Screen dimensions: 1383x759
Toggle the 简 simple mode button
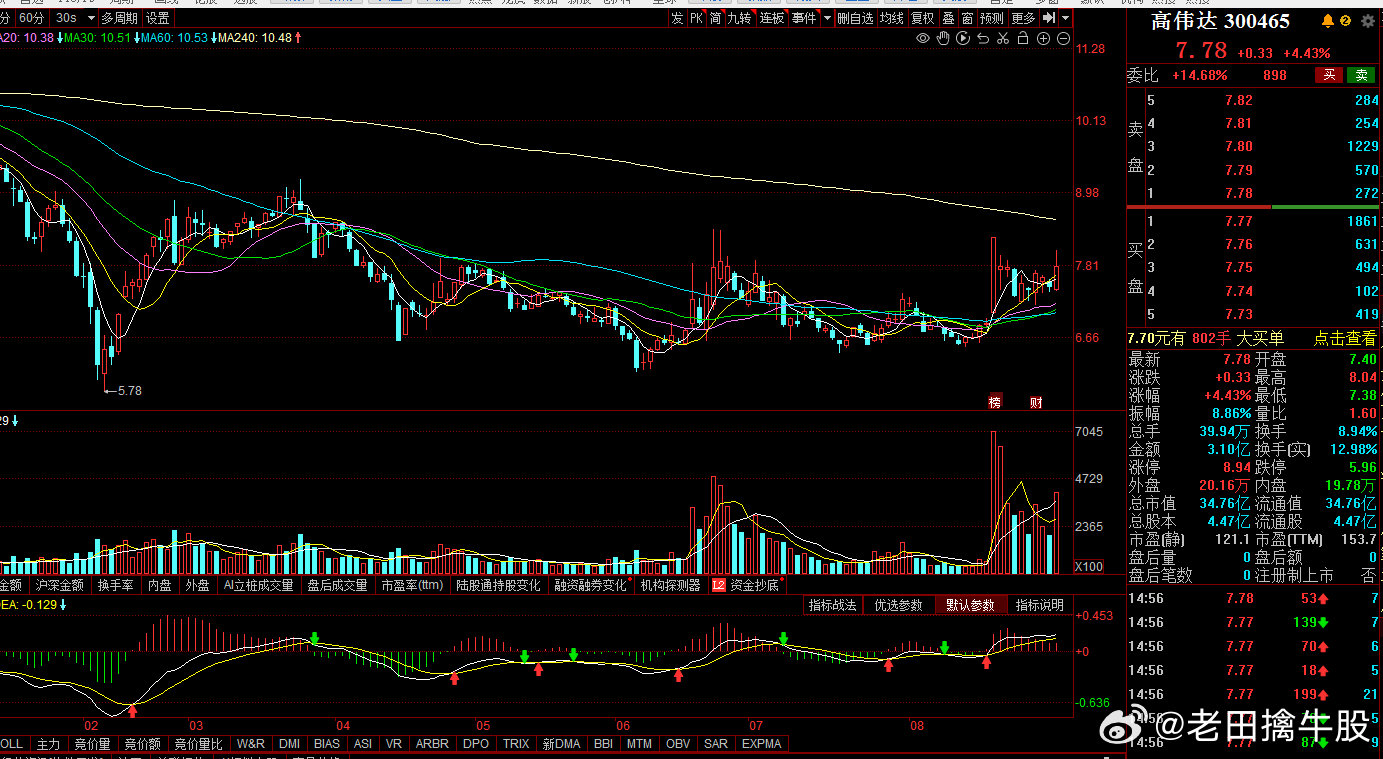click(715, 18)
